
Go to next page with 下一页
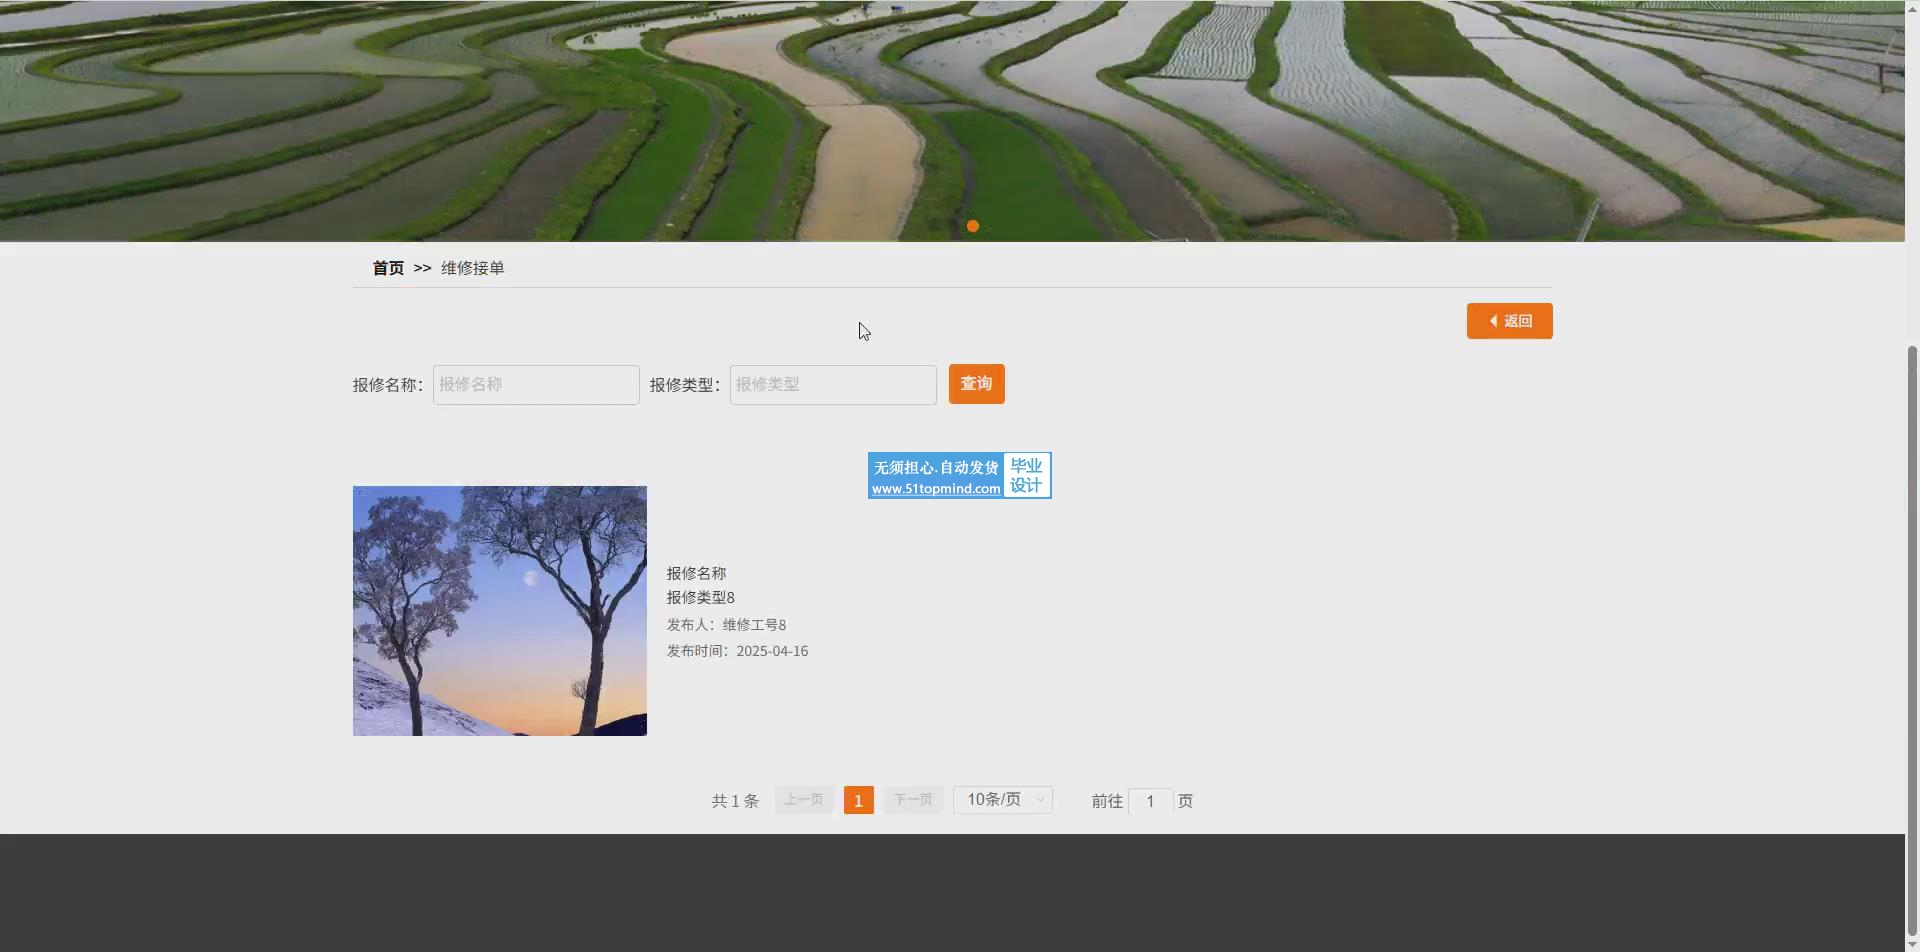(x=913, y=800)
